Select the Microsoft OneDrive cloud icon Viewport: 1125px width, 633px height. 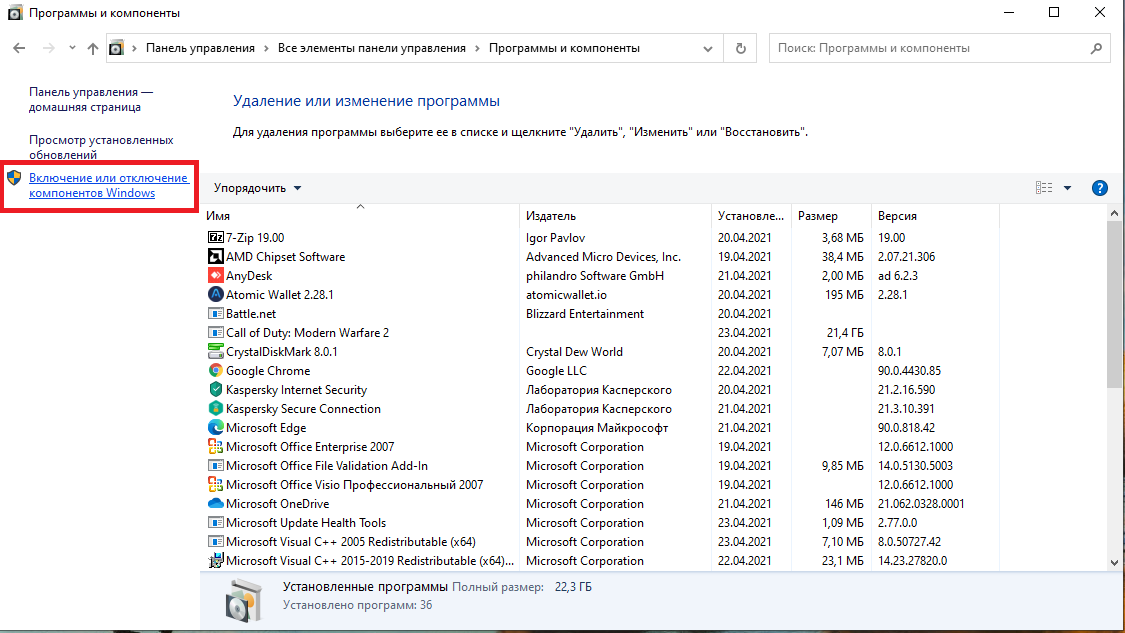coord(215,504)
